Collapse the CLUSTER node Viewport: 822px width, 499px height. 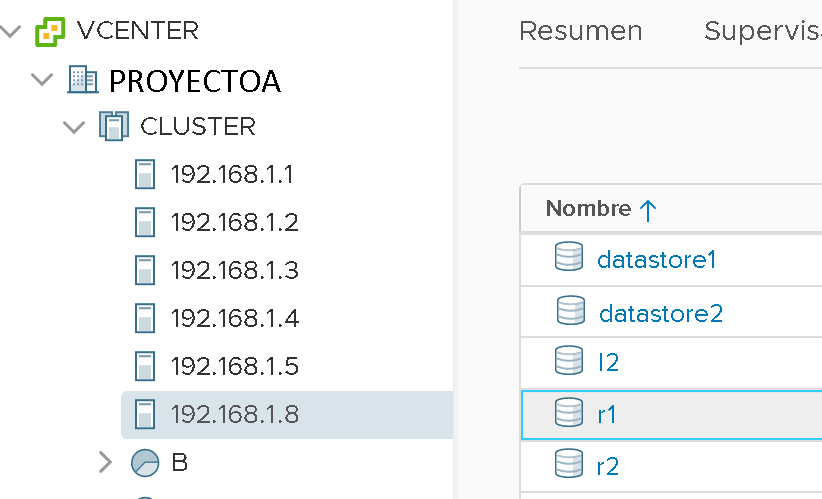74,127
